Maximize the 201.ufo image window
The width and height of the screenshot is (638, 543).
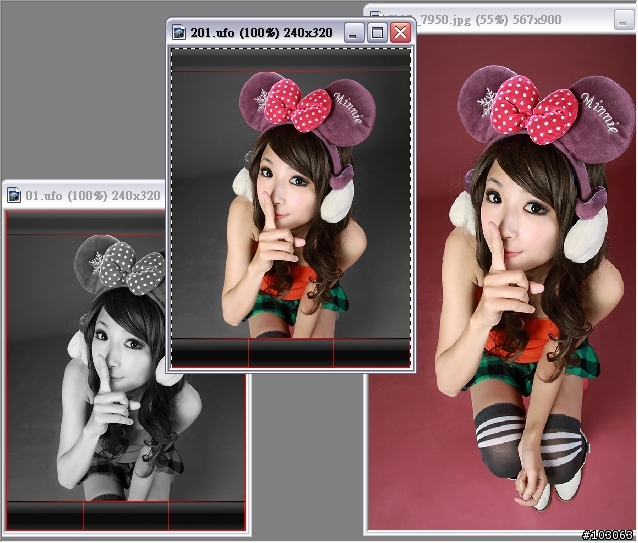coord(377,33)
